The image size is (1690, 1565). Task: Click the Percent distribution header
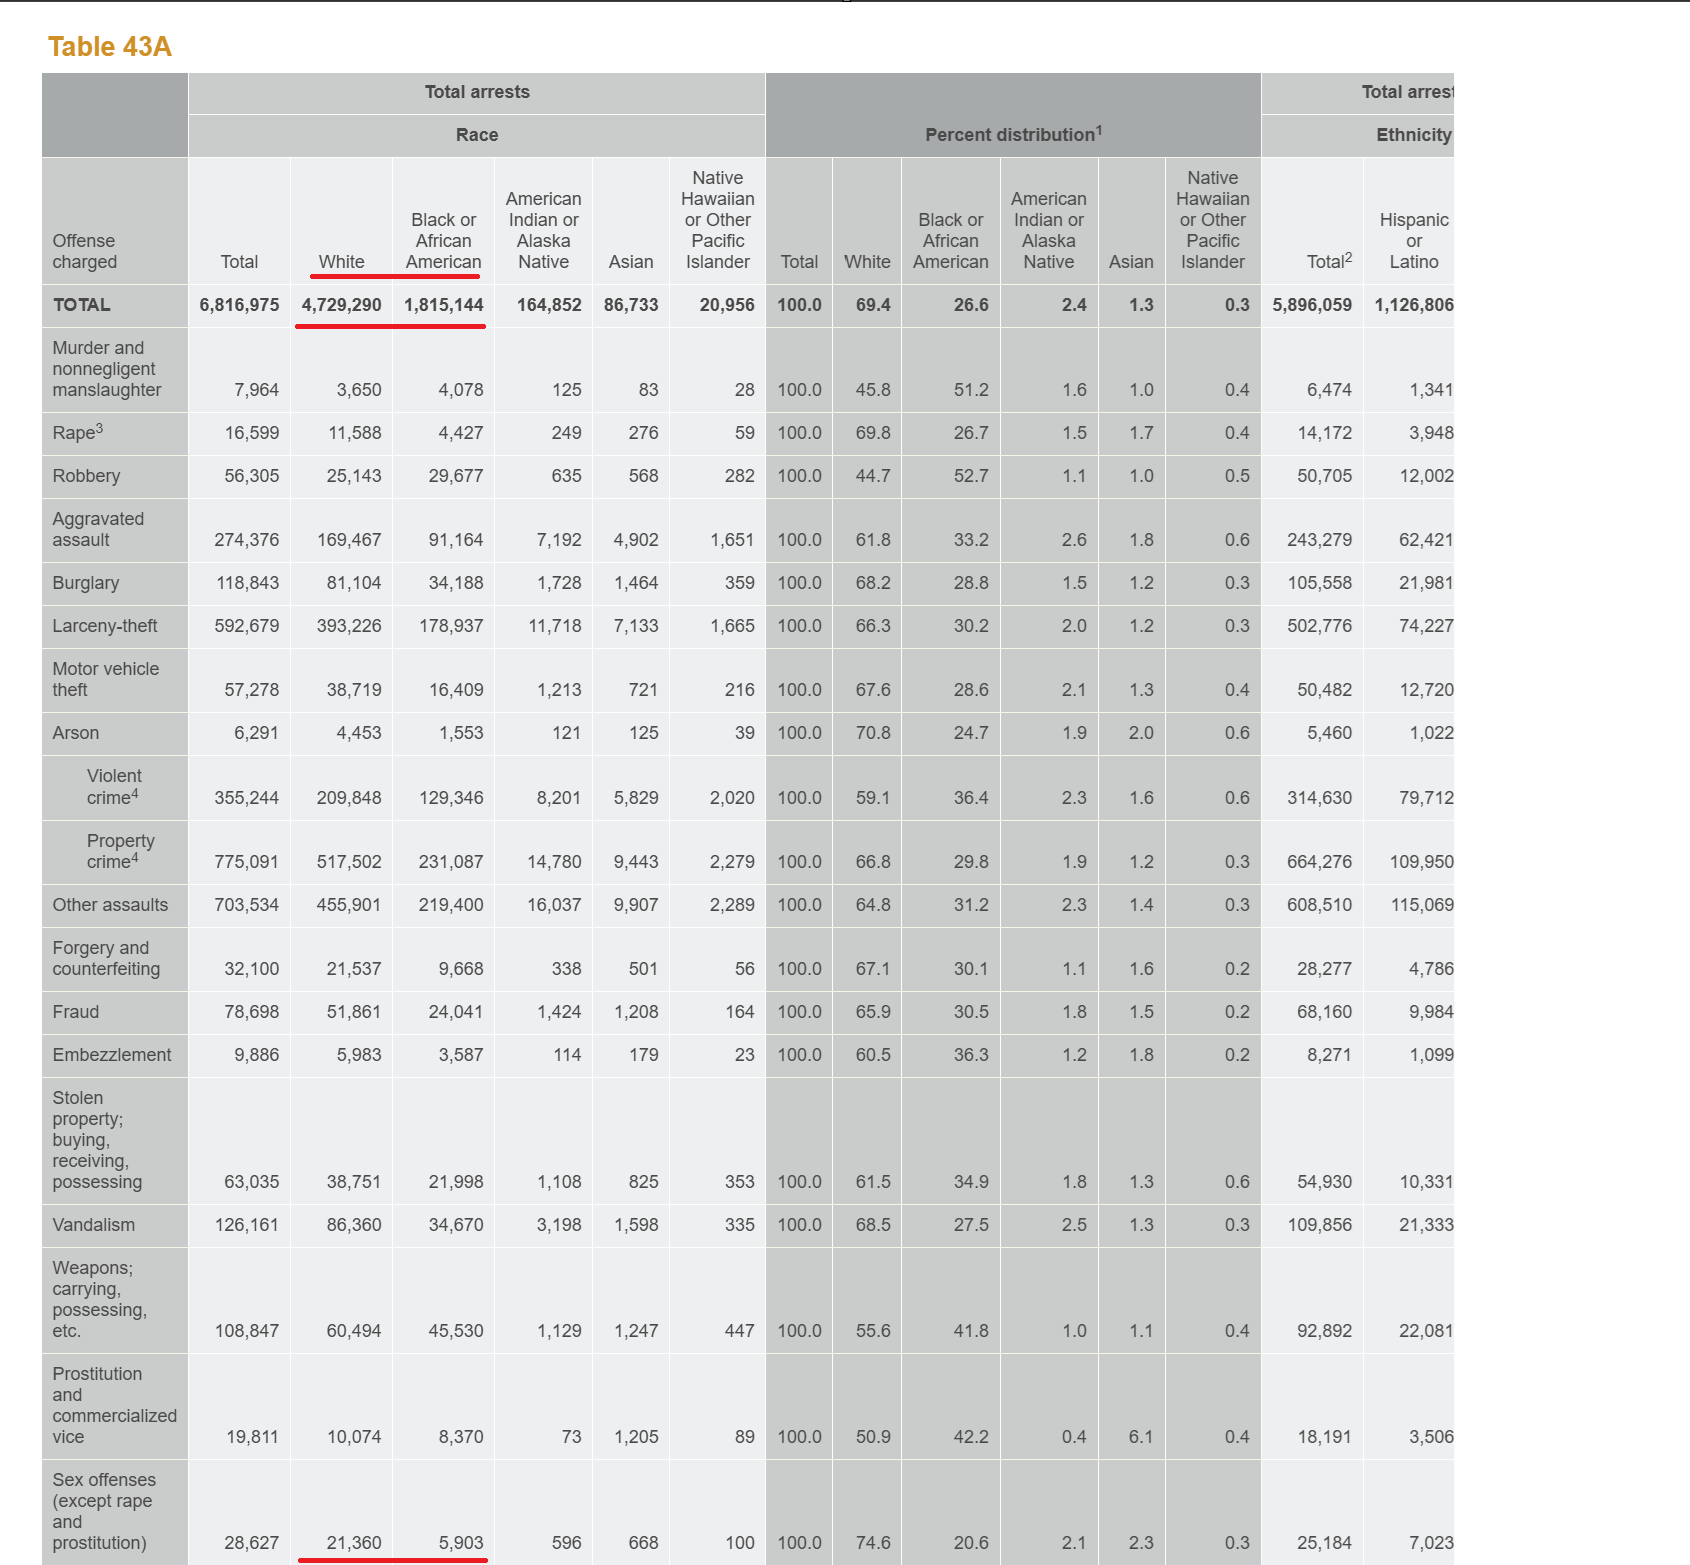click(1013, 134)
